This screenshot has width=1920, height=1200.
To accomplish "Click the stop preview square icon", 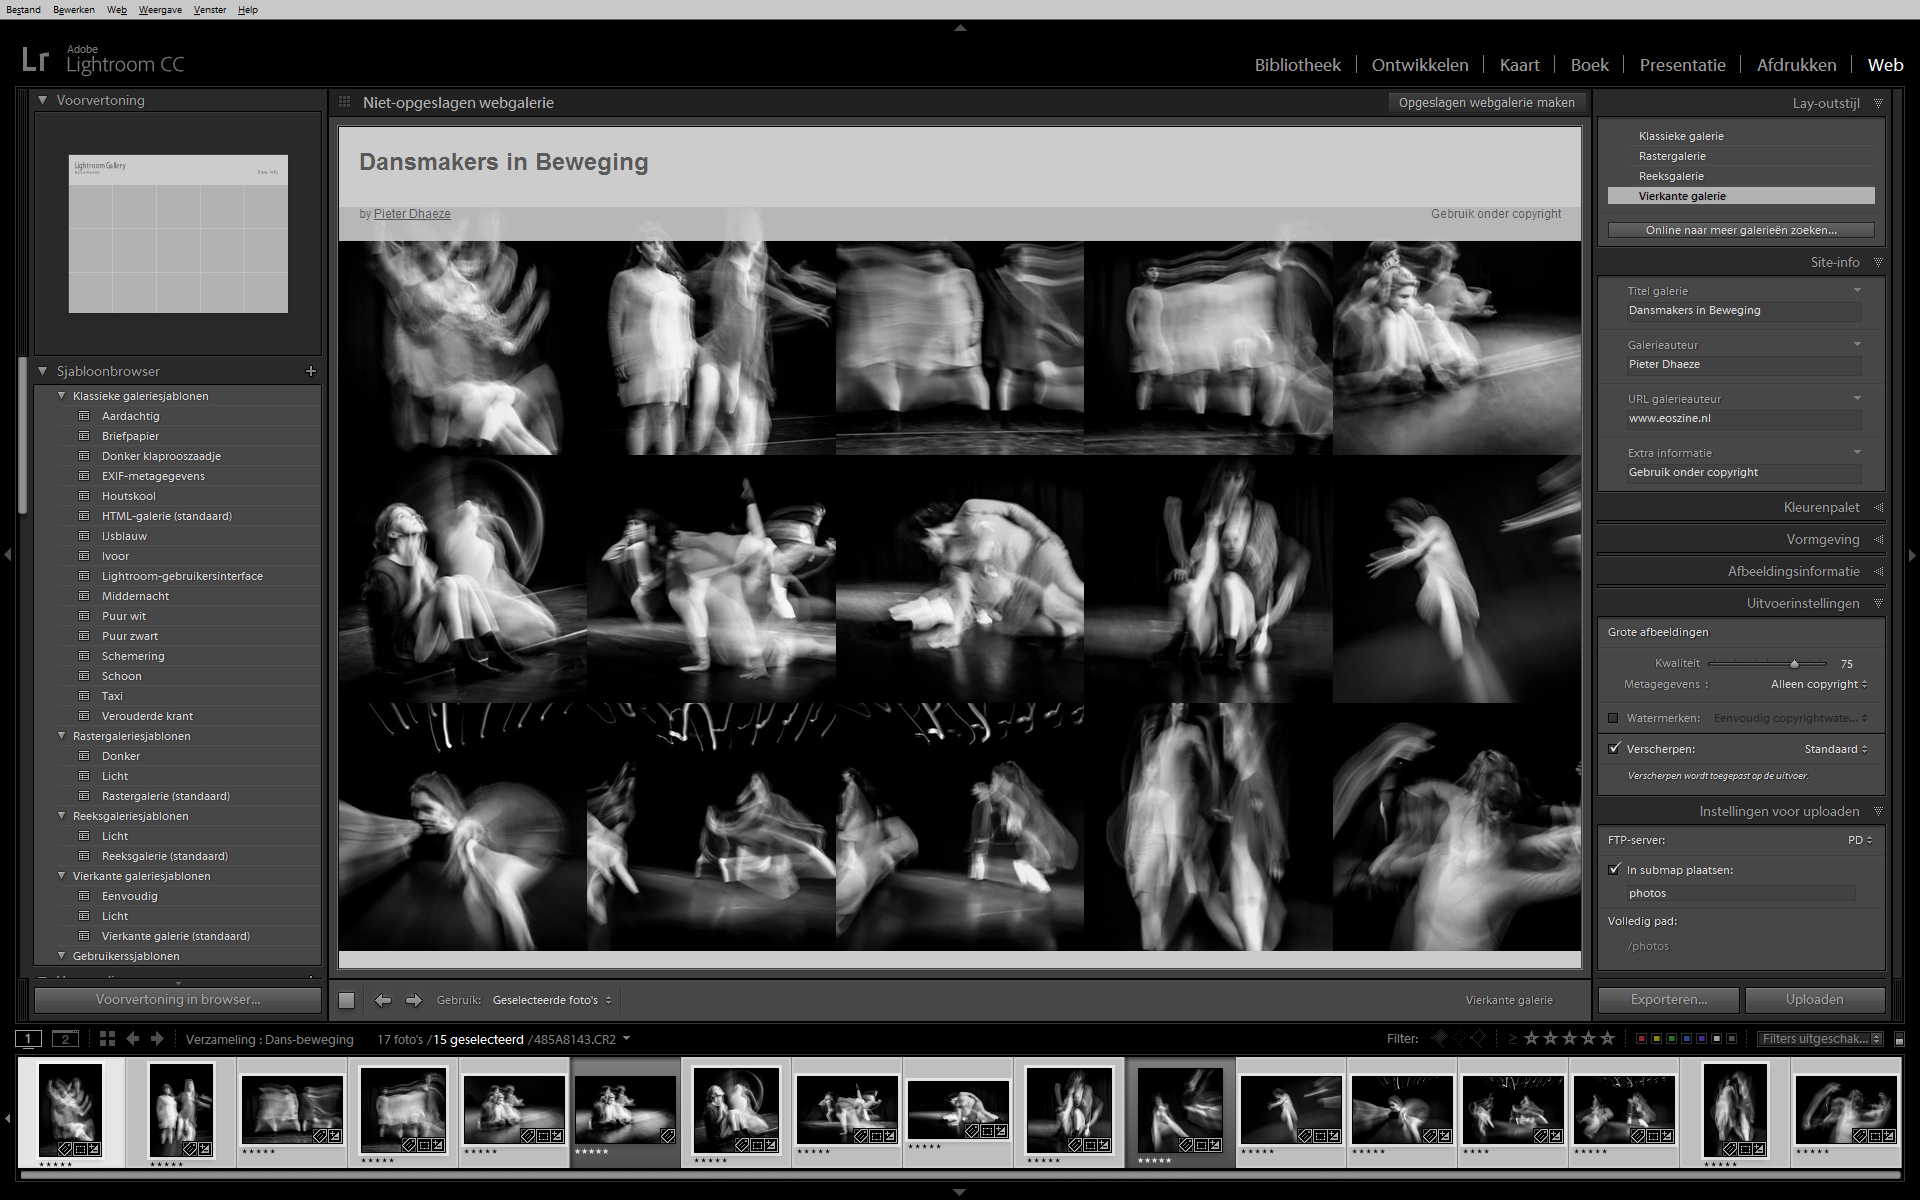I will click(x=347, y=1000).
